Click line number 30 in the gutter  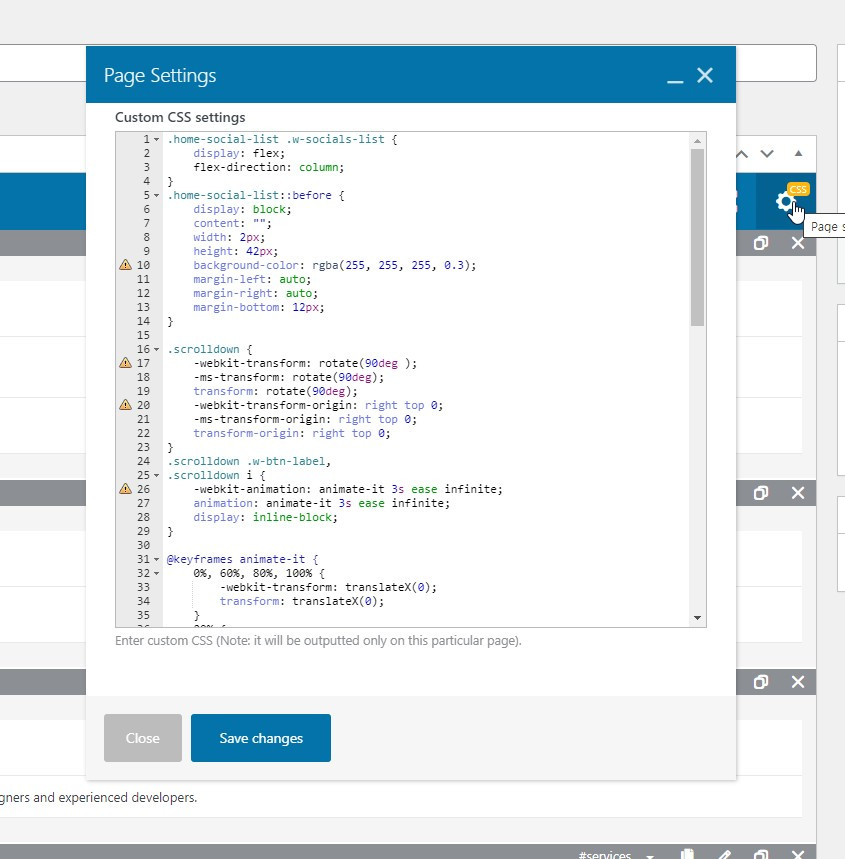pos(143,545)
